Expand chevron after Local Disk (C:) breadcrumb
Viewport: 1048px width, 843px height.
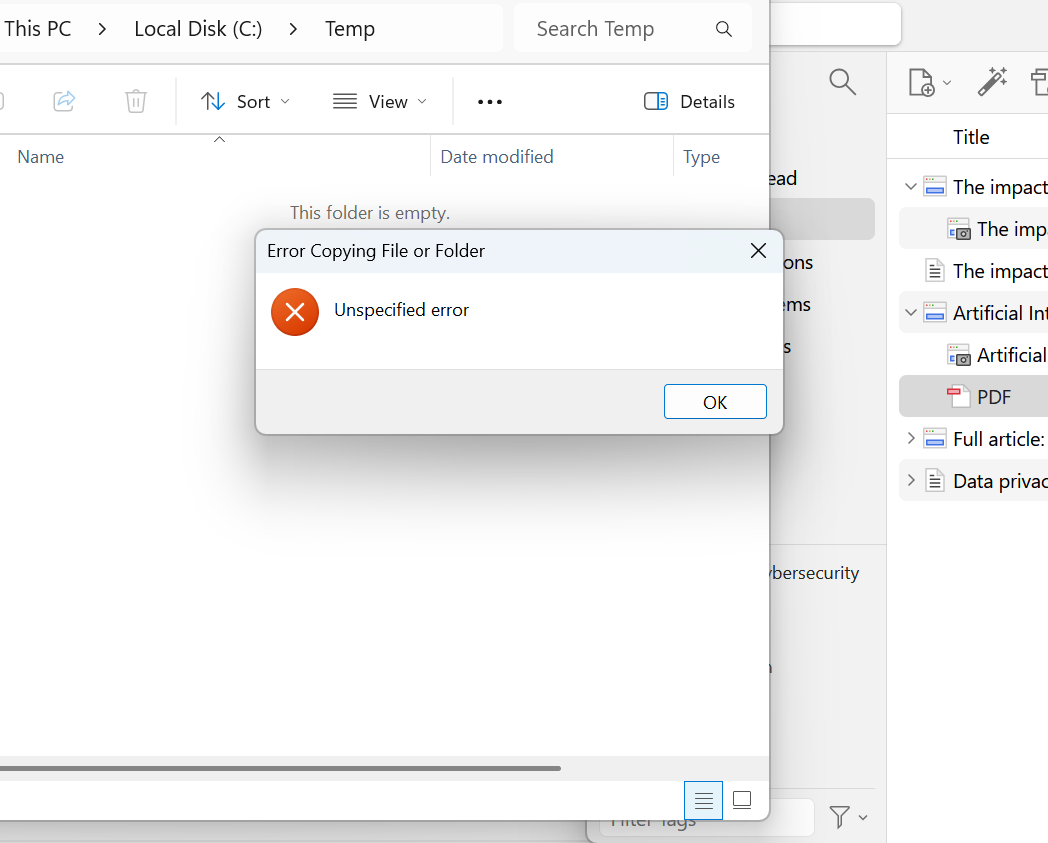pyautogui.click(x=293, y=29)
